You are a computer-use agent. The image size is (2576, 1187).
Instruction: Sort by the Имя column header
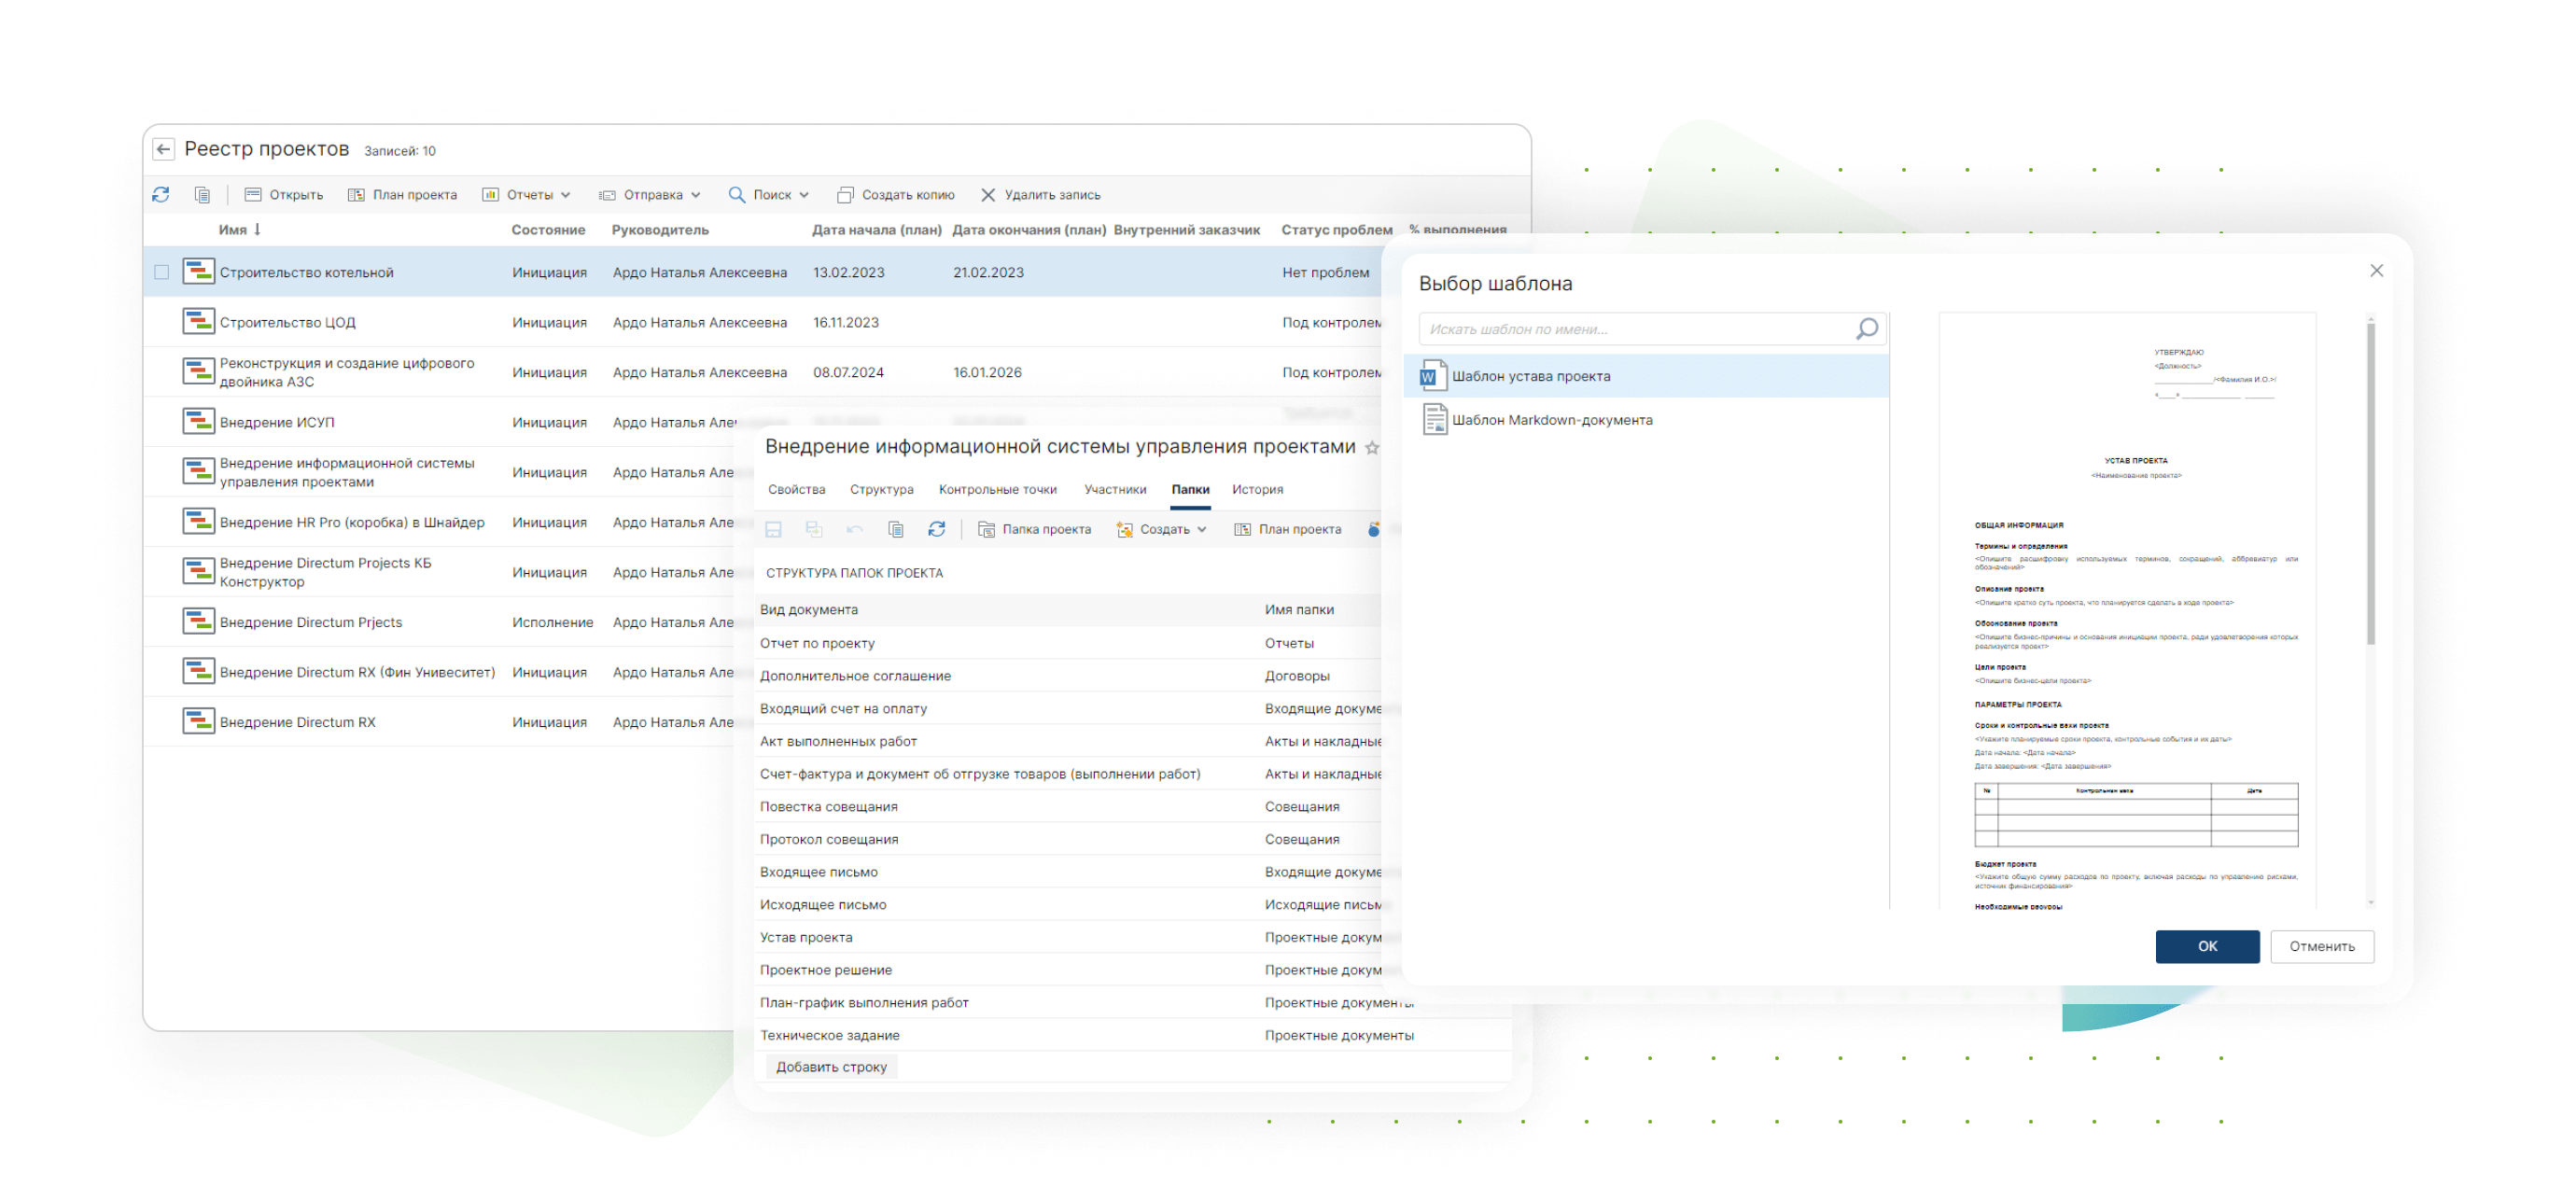pyautogui.click(x=233, y=229)
